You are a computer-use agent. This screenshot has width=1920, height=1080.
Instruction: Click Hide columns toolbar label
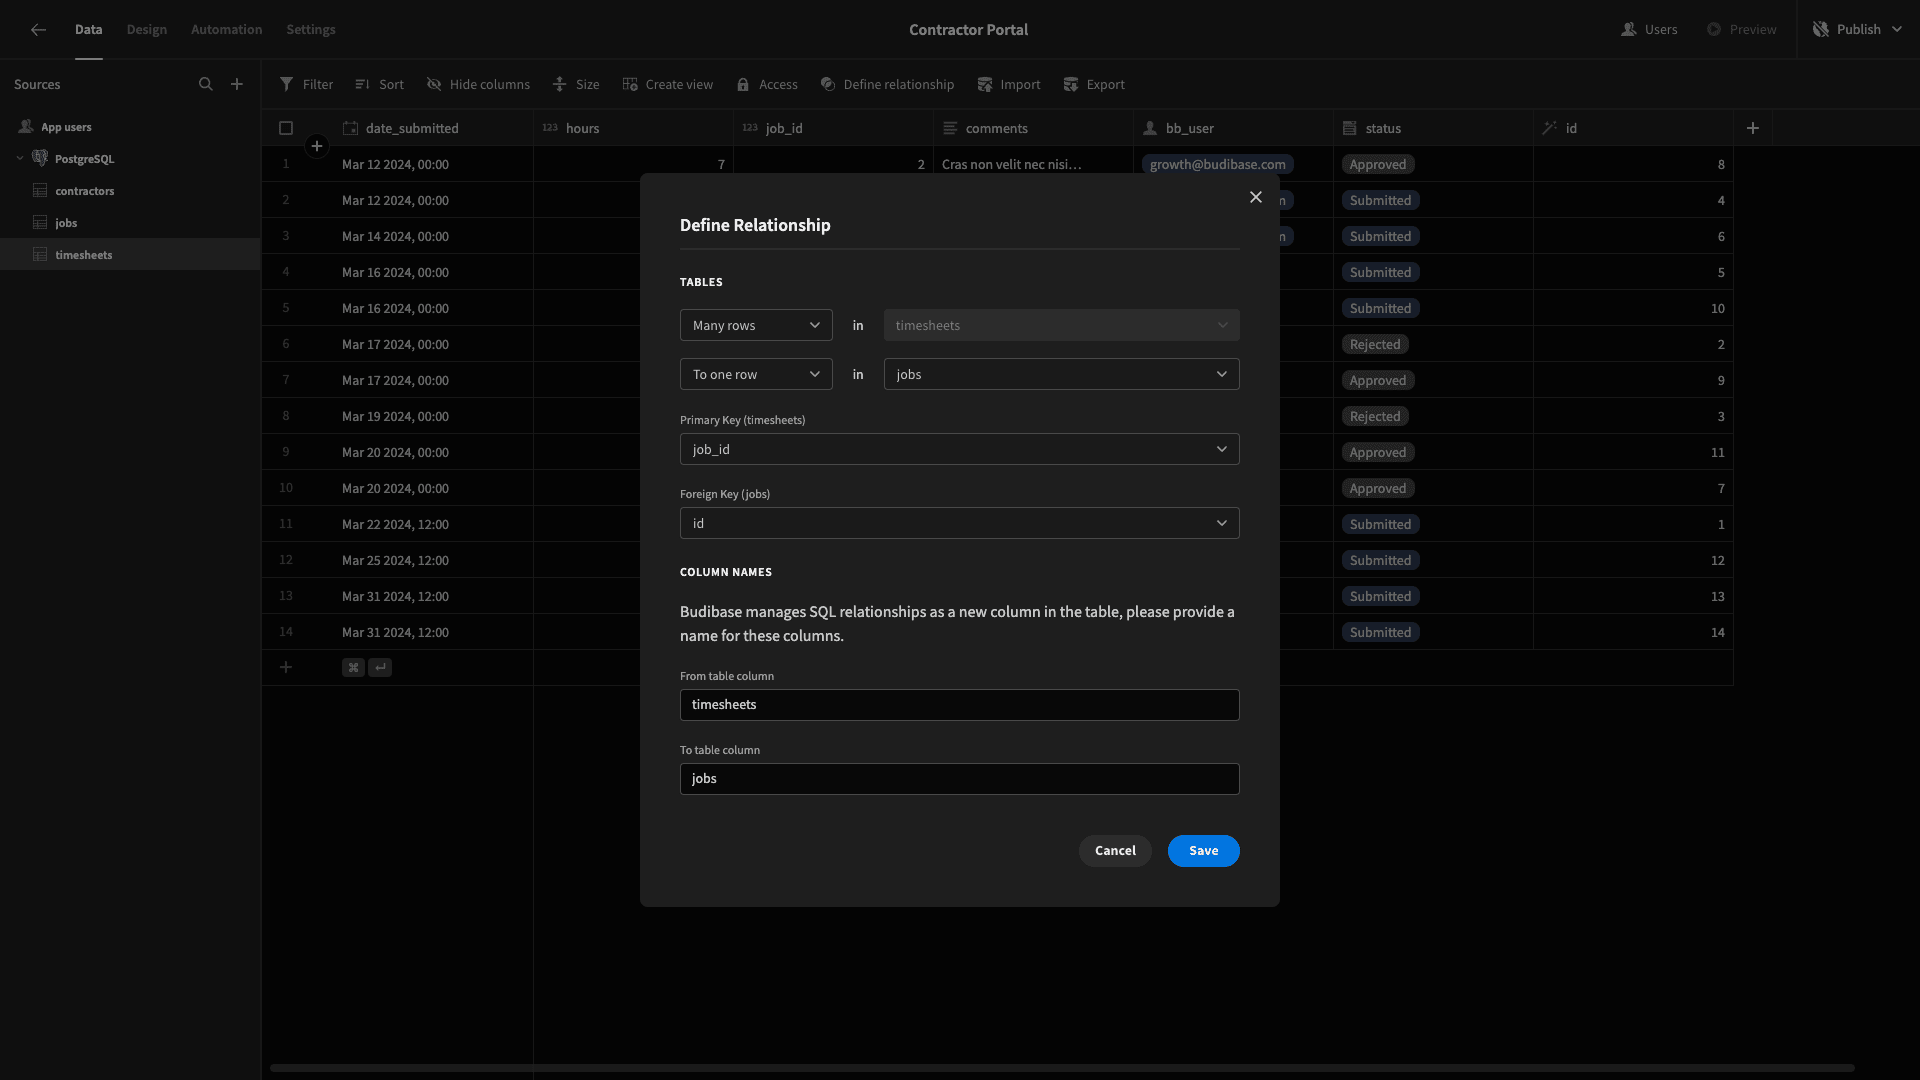point(490,84)
